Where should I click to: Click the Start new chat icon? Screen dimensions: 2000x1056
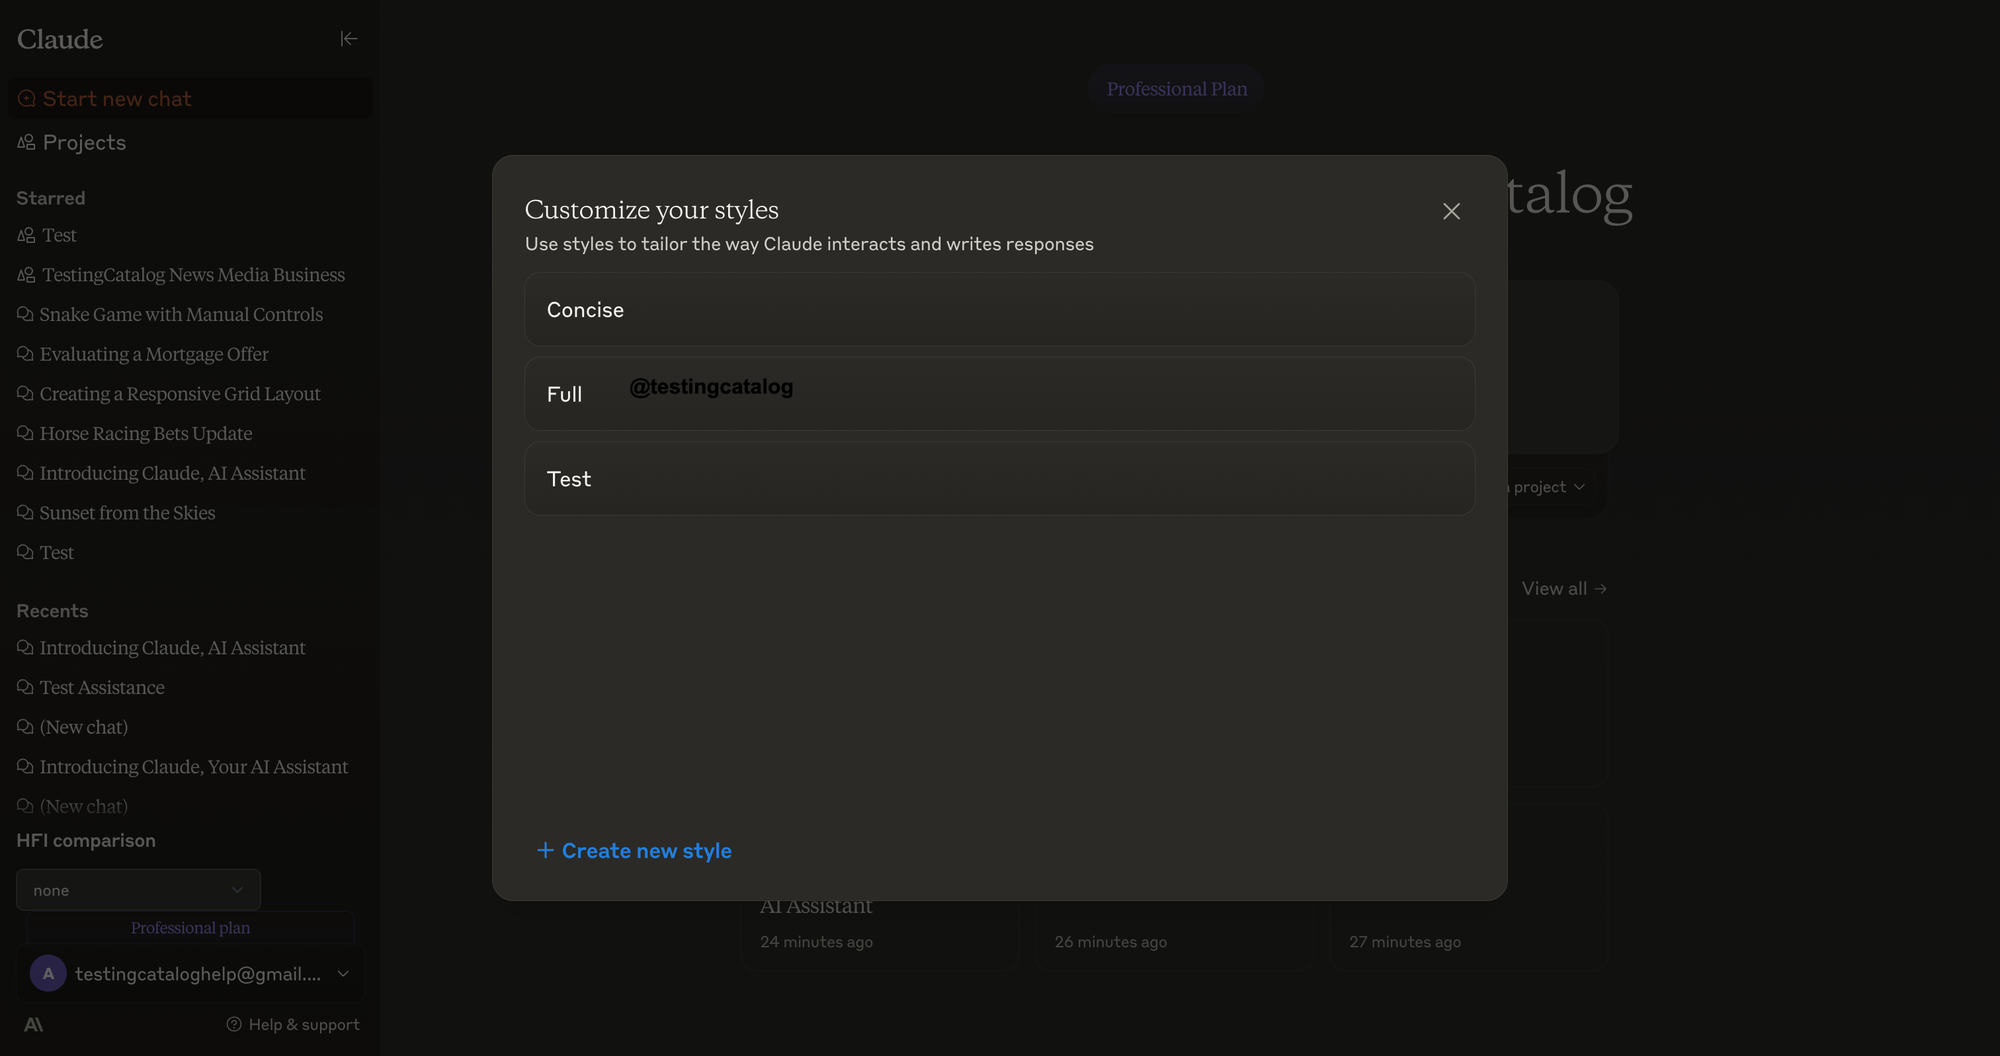tap(27, 99)
